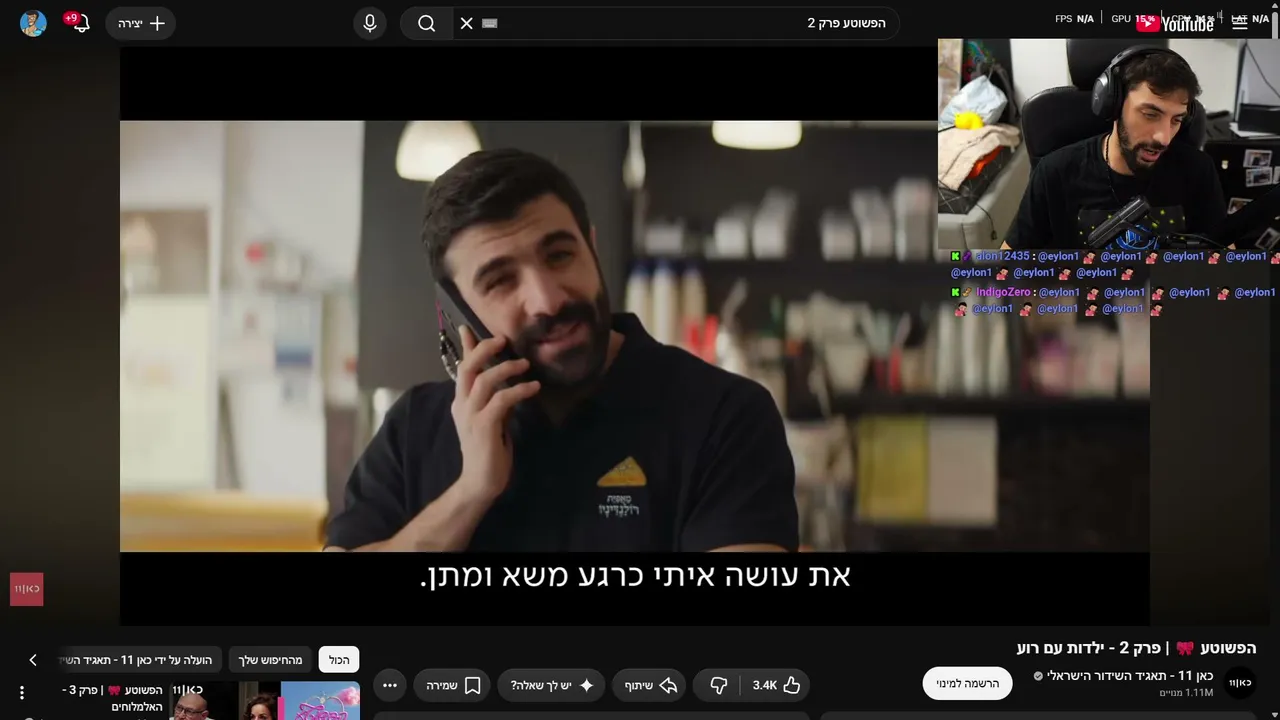
Task: Select the 'מהחיפוש שלך' filter chip
Action: tap(270, 660)
